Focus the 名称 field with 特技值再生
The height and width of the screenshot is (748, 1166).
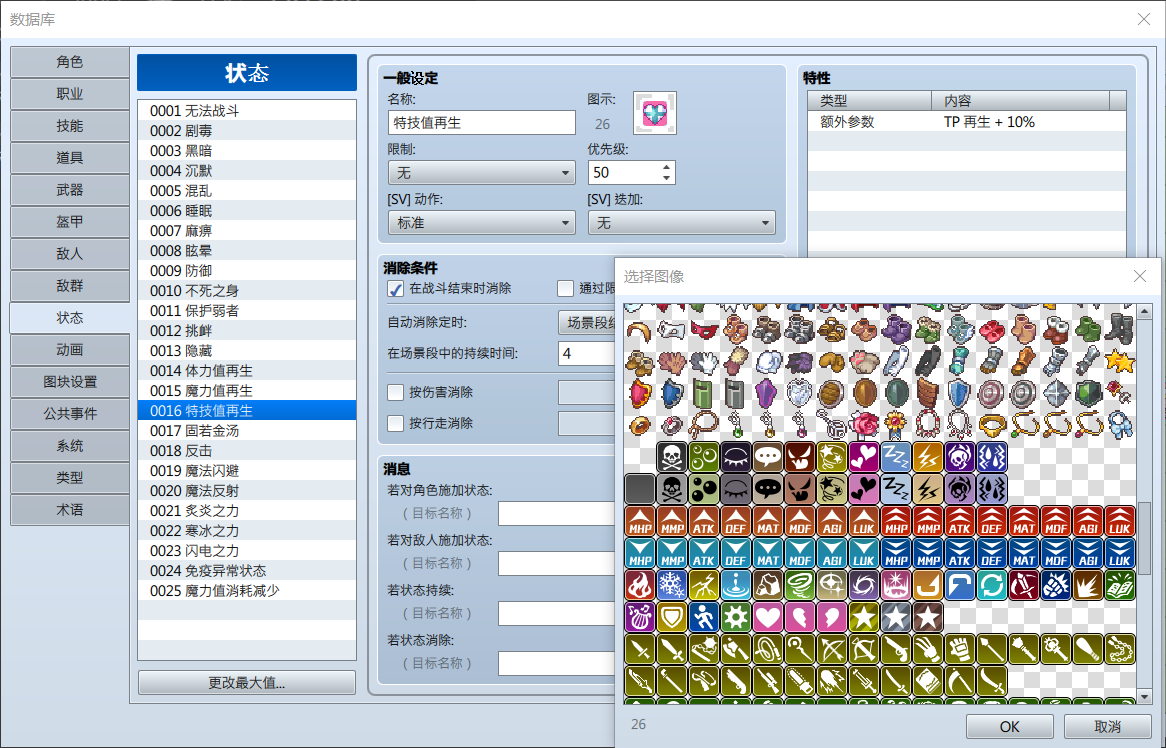(x=481, y=123)
